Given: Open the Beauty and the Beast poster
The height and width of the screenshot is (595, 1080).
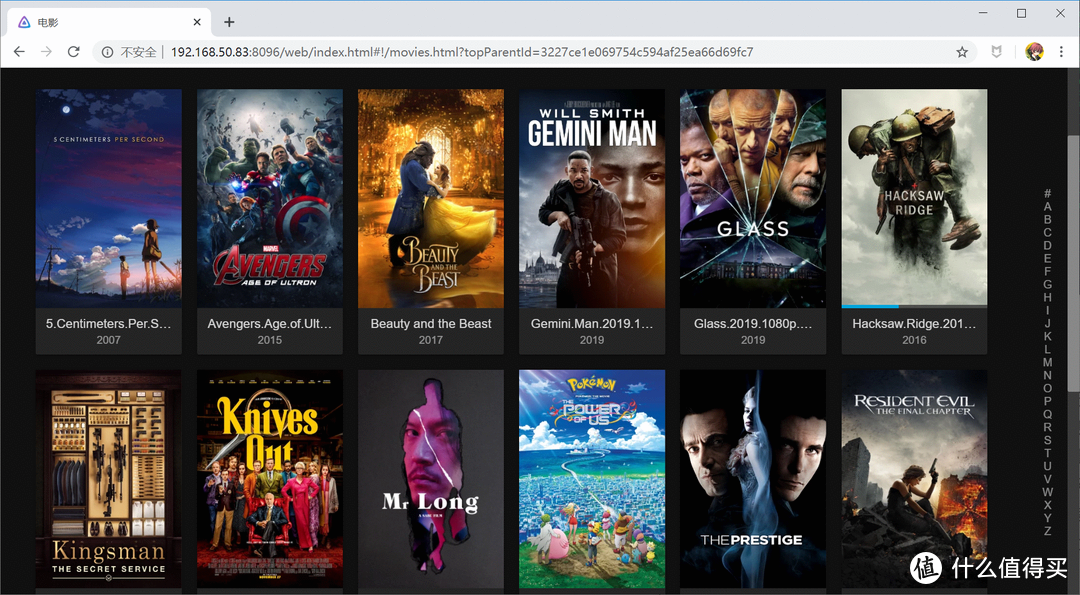Looking at the screenshot, I should pyautogui.click(x=431, y=198).
